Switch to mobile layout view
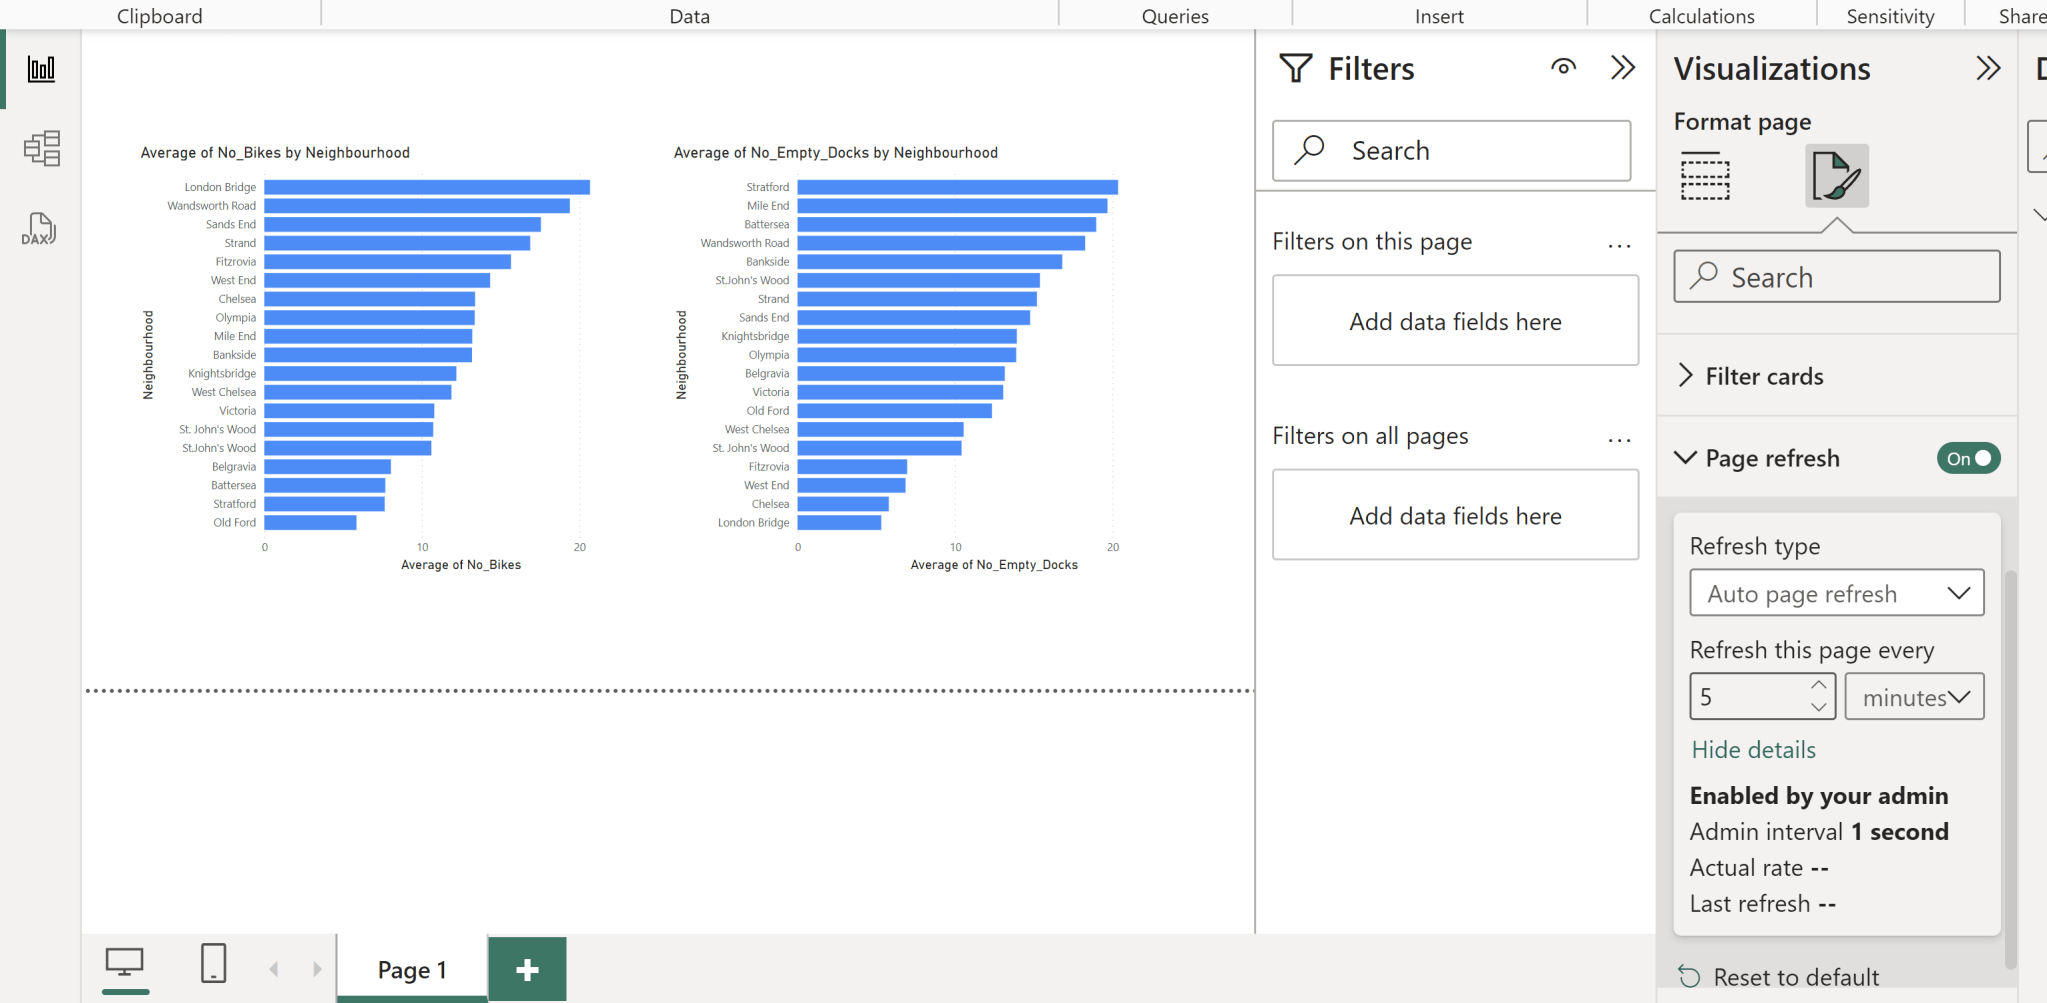2047x1003 pixels. (214, 964)
